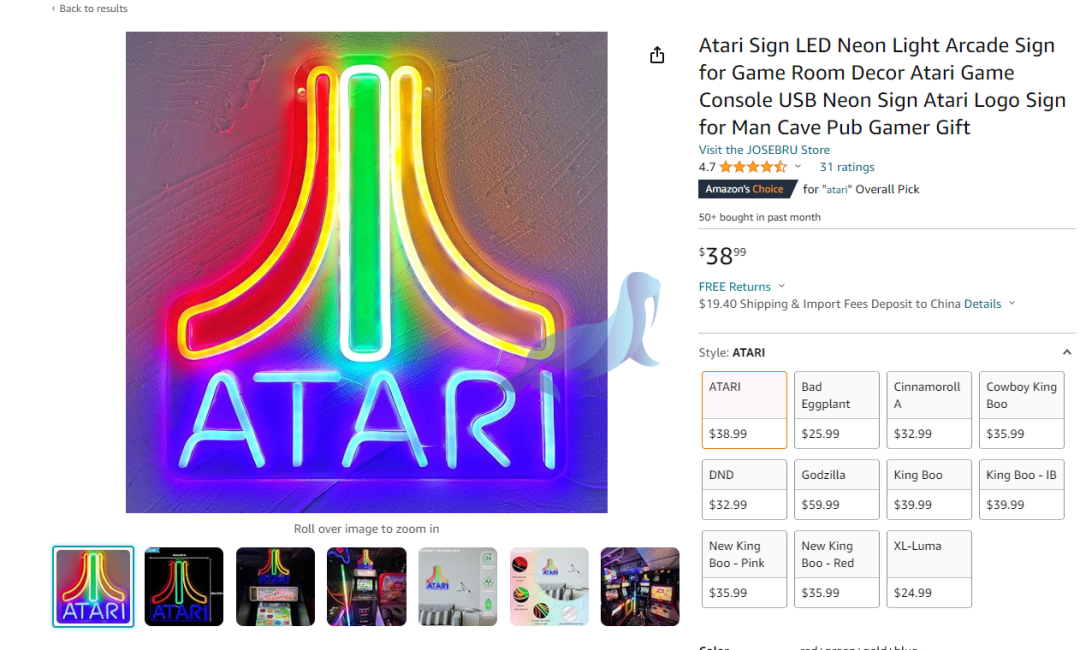Click the share icon beside product image
This screenshot has width=1080, height=650.
(x=657, y=55)
